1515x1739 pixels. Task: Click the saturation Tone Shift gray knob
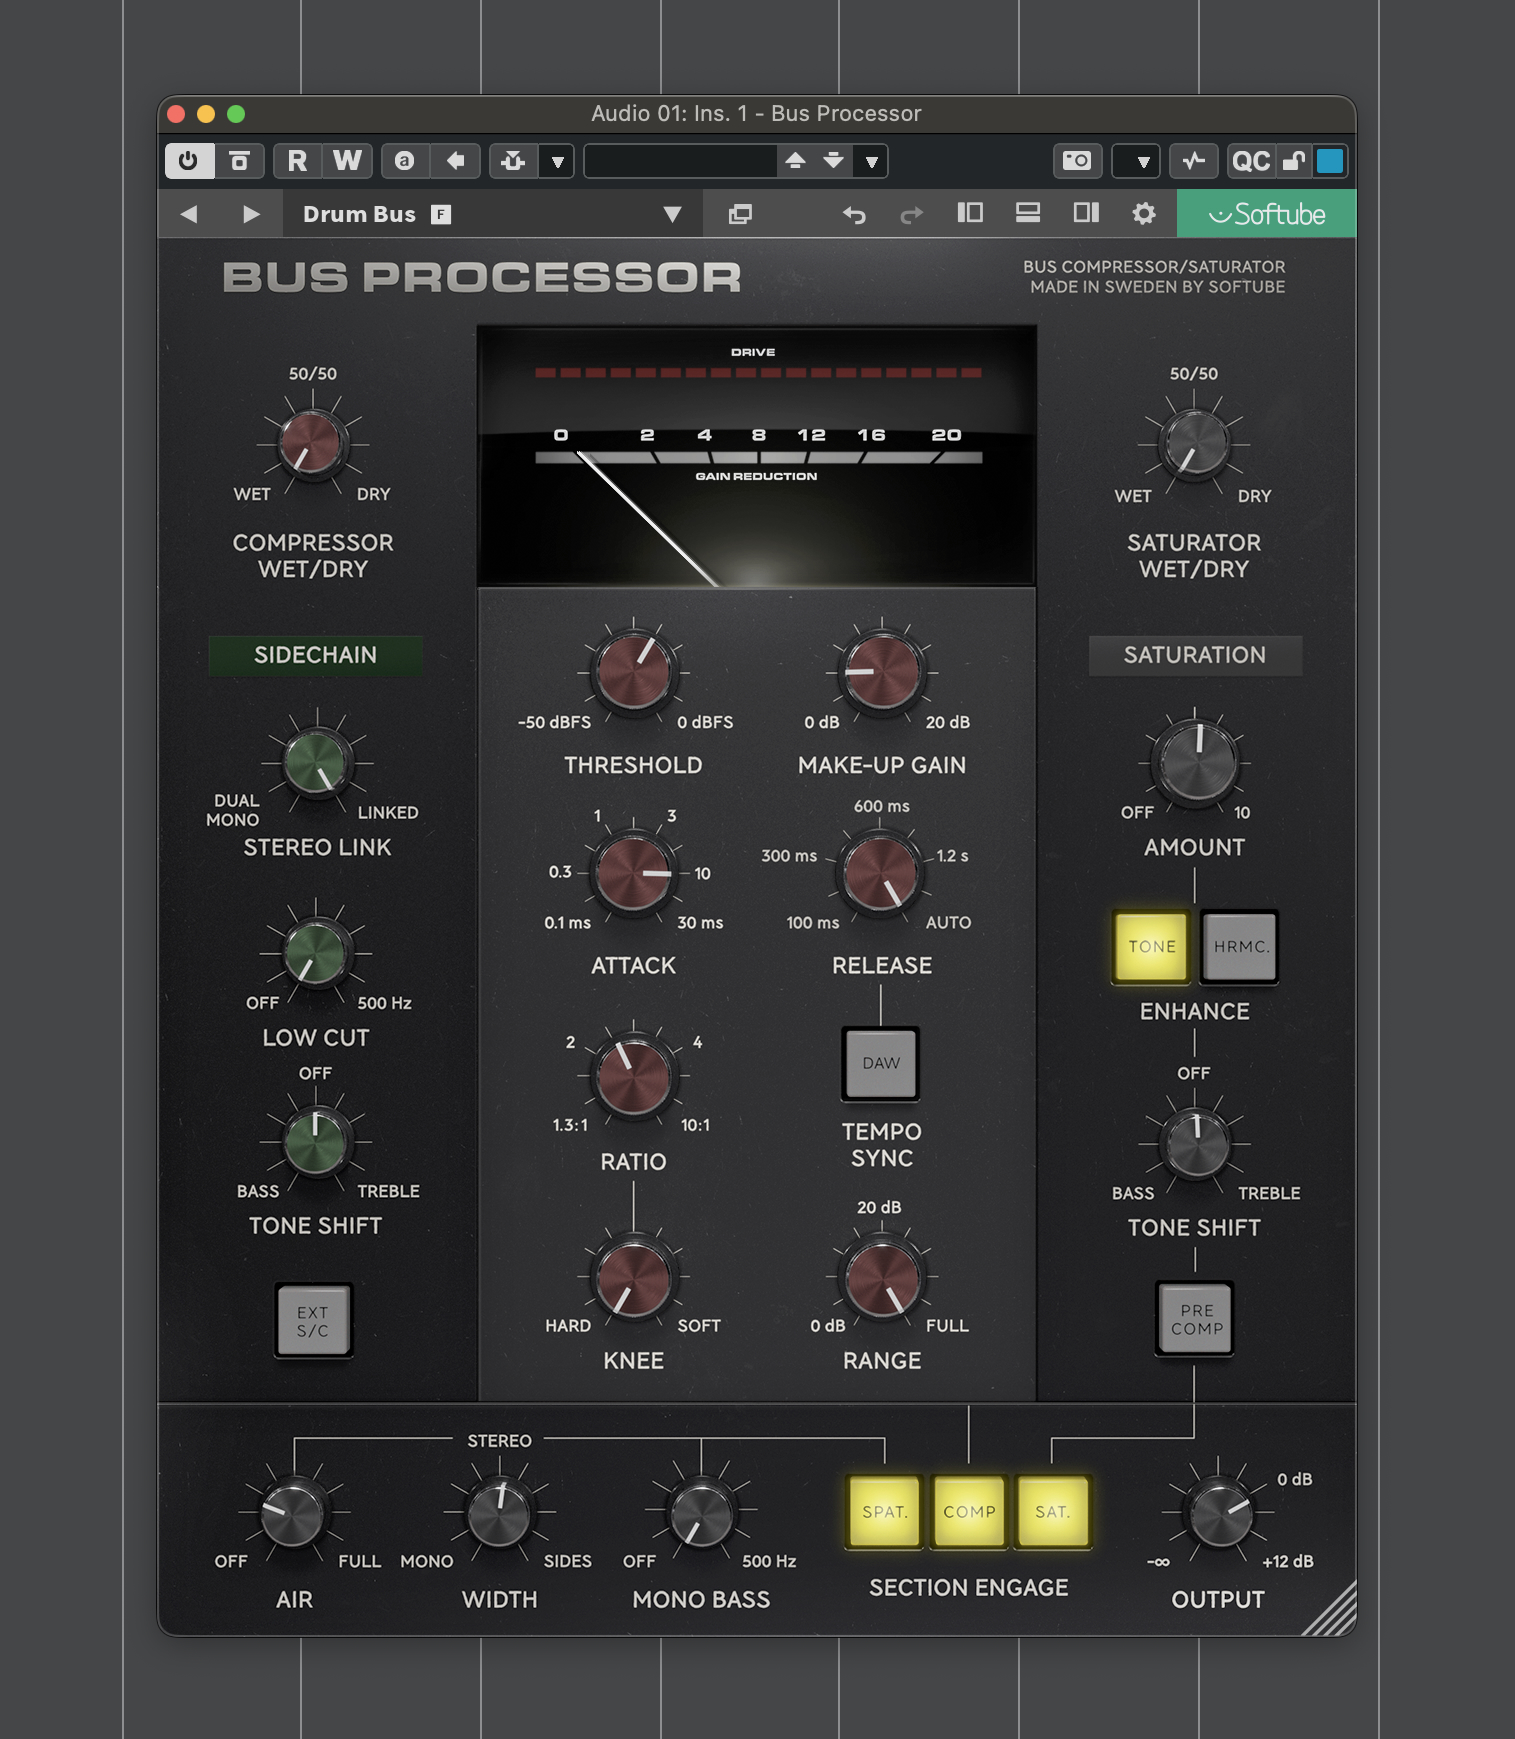1196,1143
